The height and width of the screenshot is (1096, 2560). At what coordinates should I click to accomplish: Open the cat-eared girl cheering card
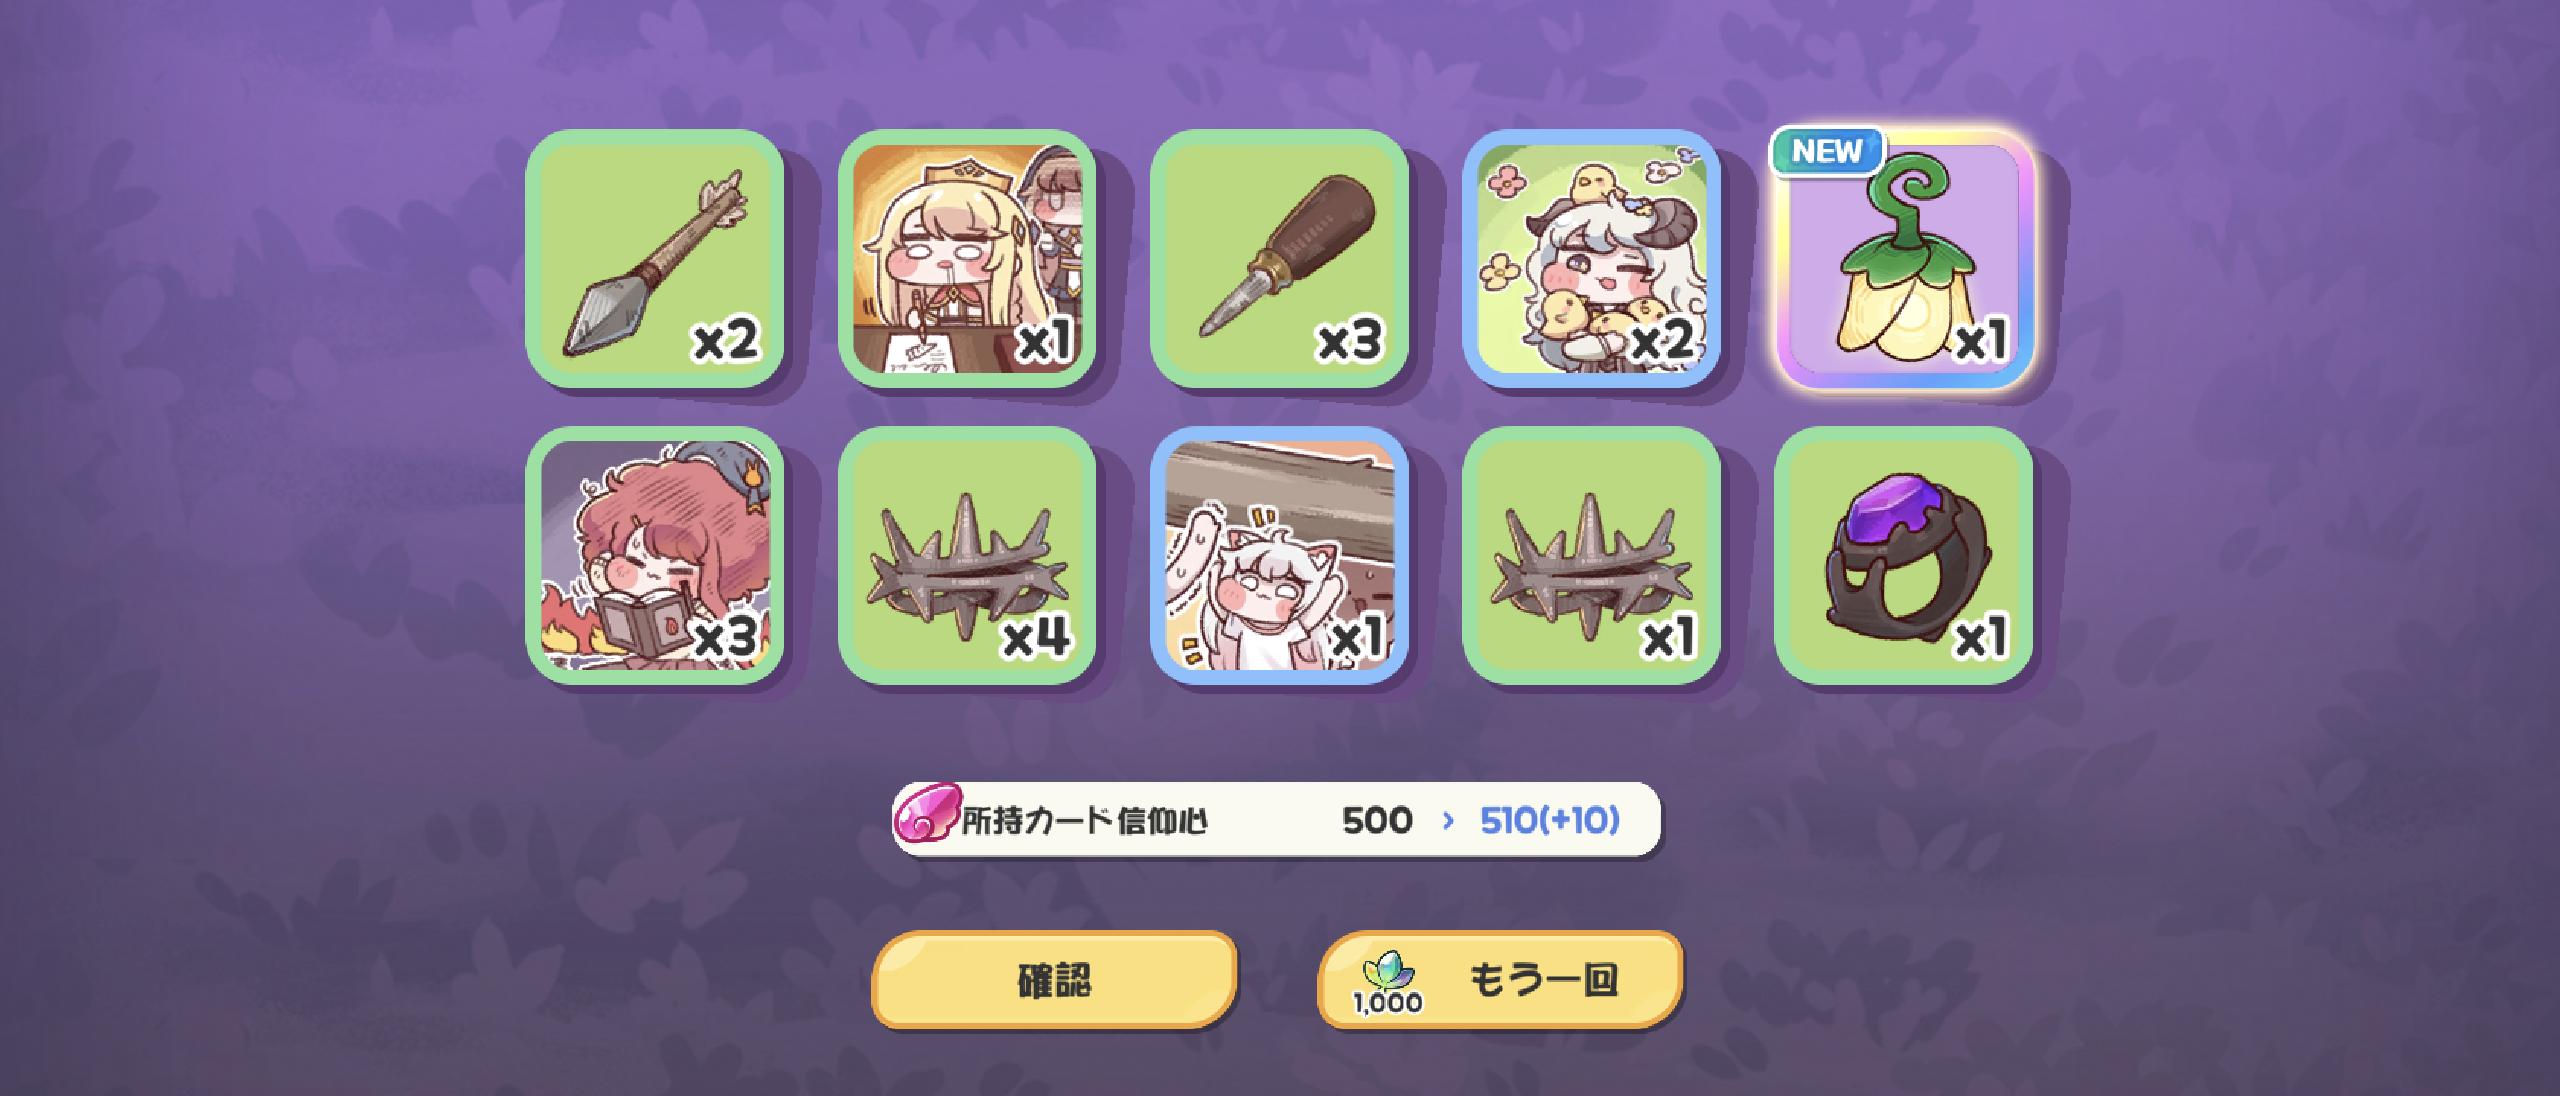[x=1279, y=555]
